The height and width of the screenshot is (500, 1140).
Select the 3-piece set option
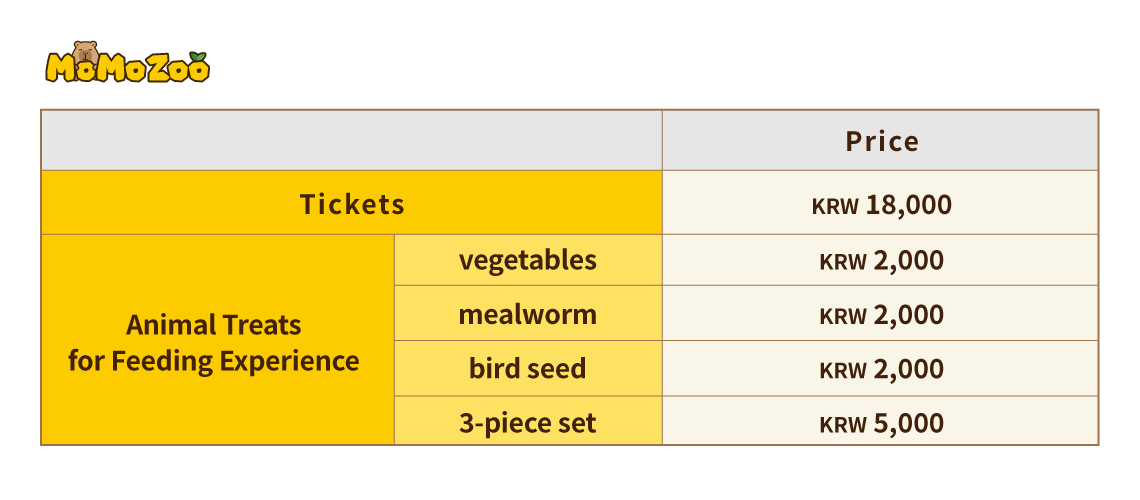click(x=528, y=422)
